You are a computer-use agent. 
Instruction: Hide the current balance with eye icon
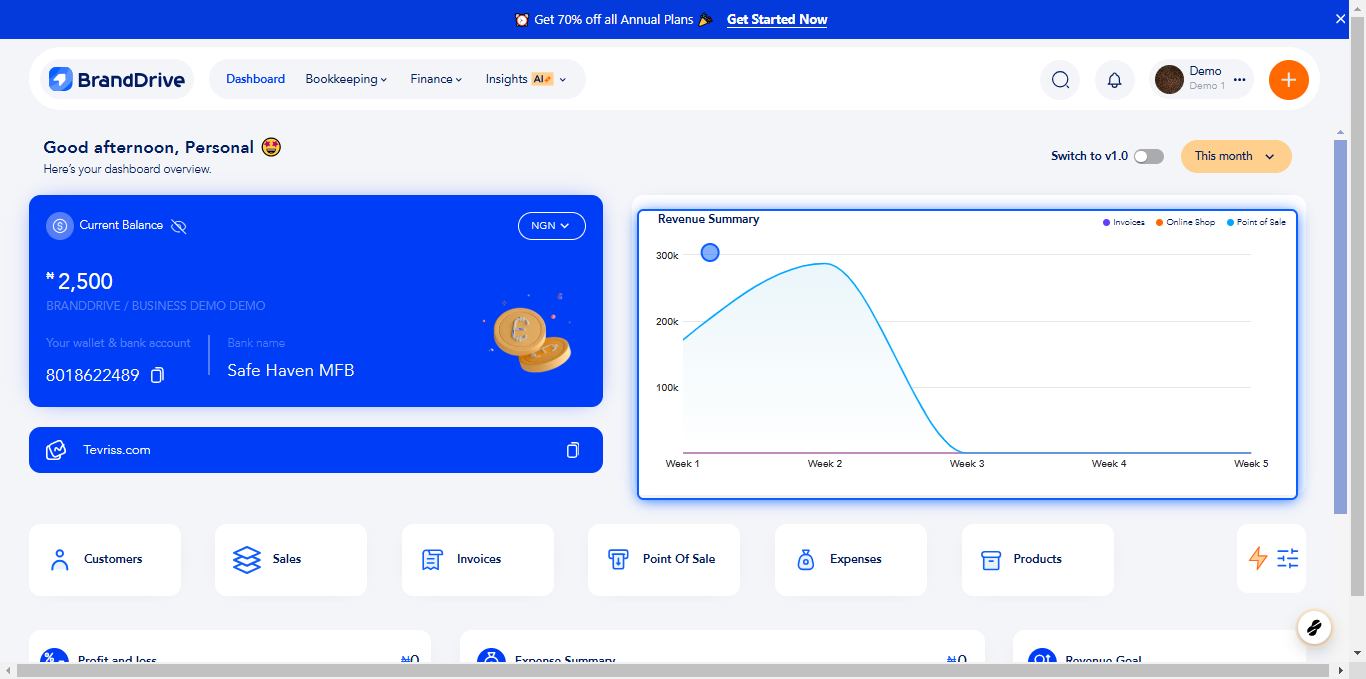click(x=179, y=226)
